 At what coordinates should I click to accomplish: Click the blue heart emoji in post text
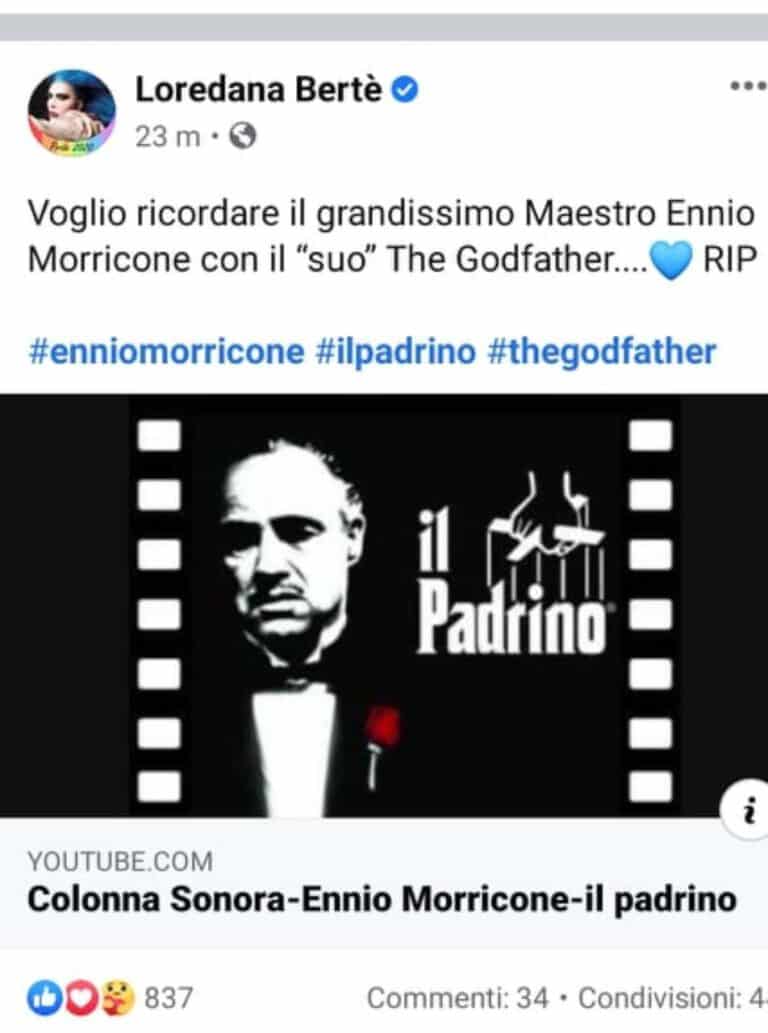click(x=671, y=260)
